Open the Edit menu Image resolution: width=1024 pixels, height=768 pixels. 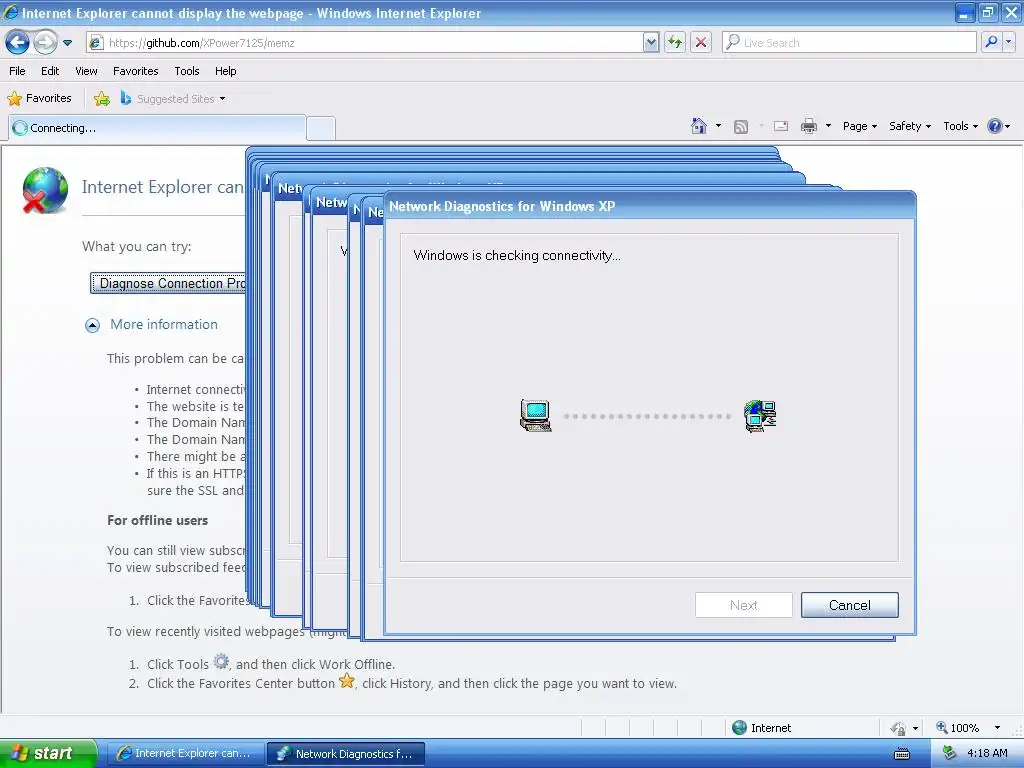50,71
